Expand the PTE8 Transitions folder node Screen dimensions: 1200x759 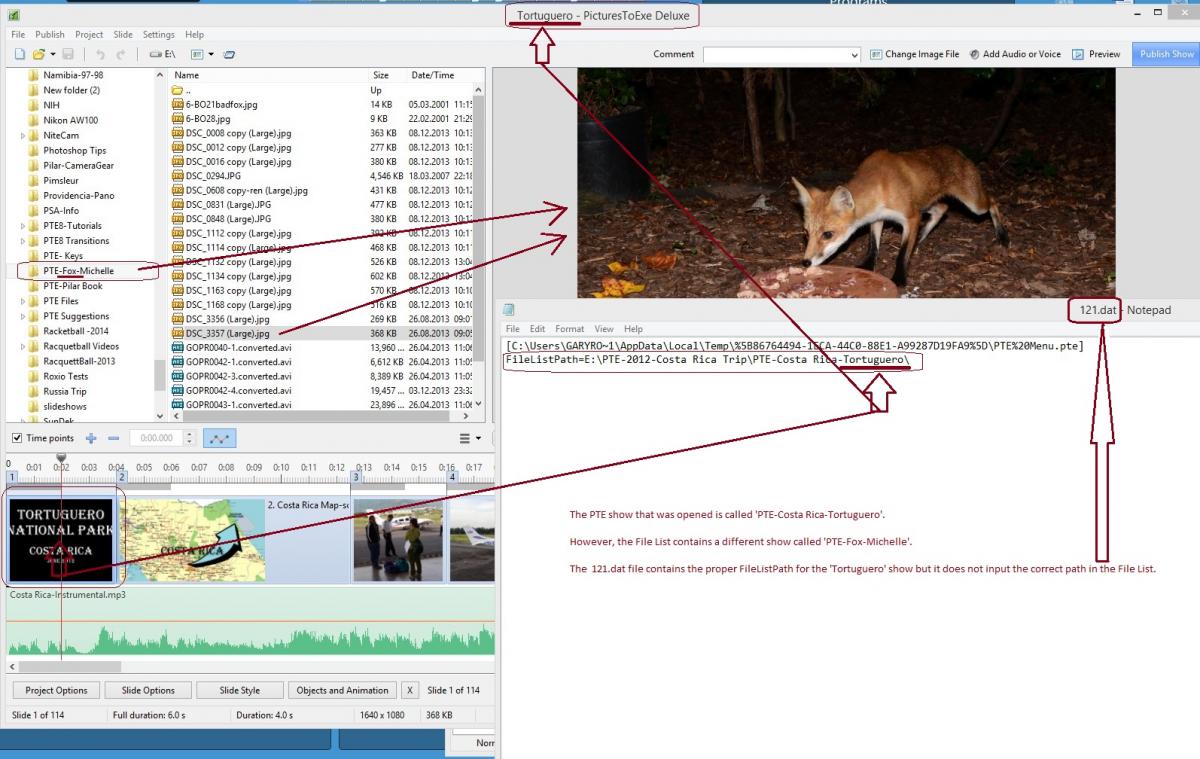[x=23, y=241]
